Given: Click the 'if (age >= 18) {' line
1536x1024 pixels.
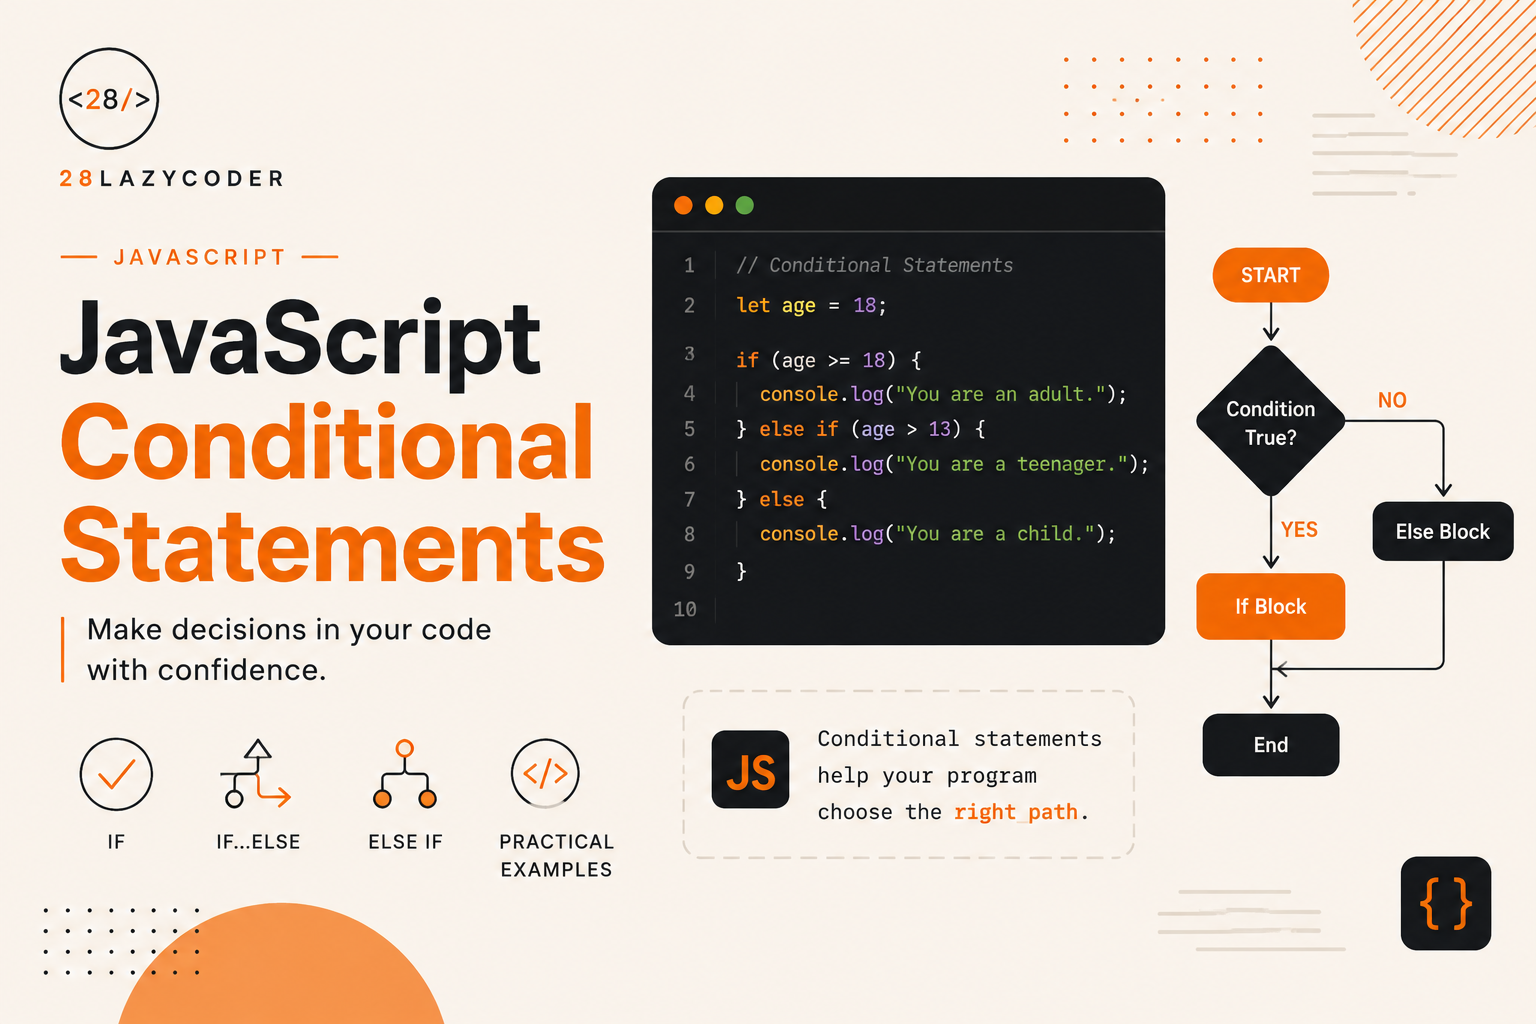Looking at the screenshot, I should 829,360.
